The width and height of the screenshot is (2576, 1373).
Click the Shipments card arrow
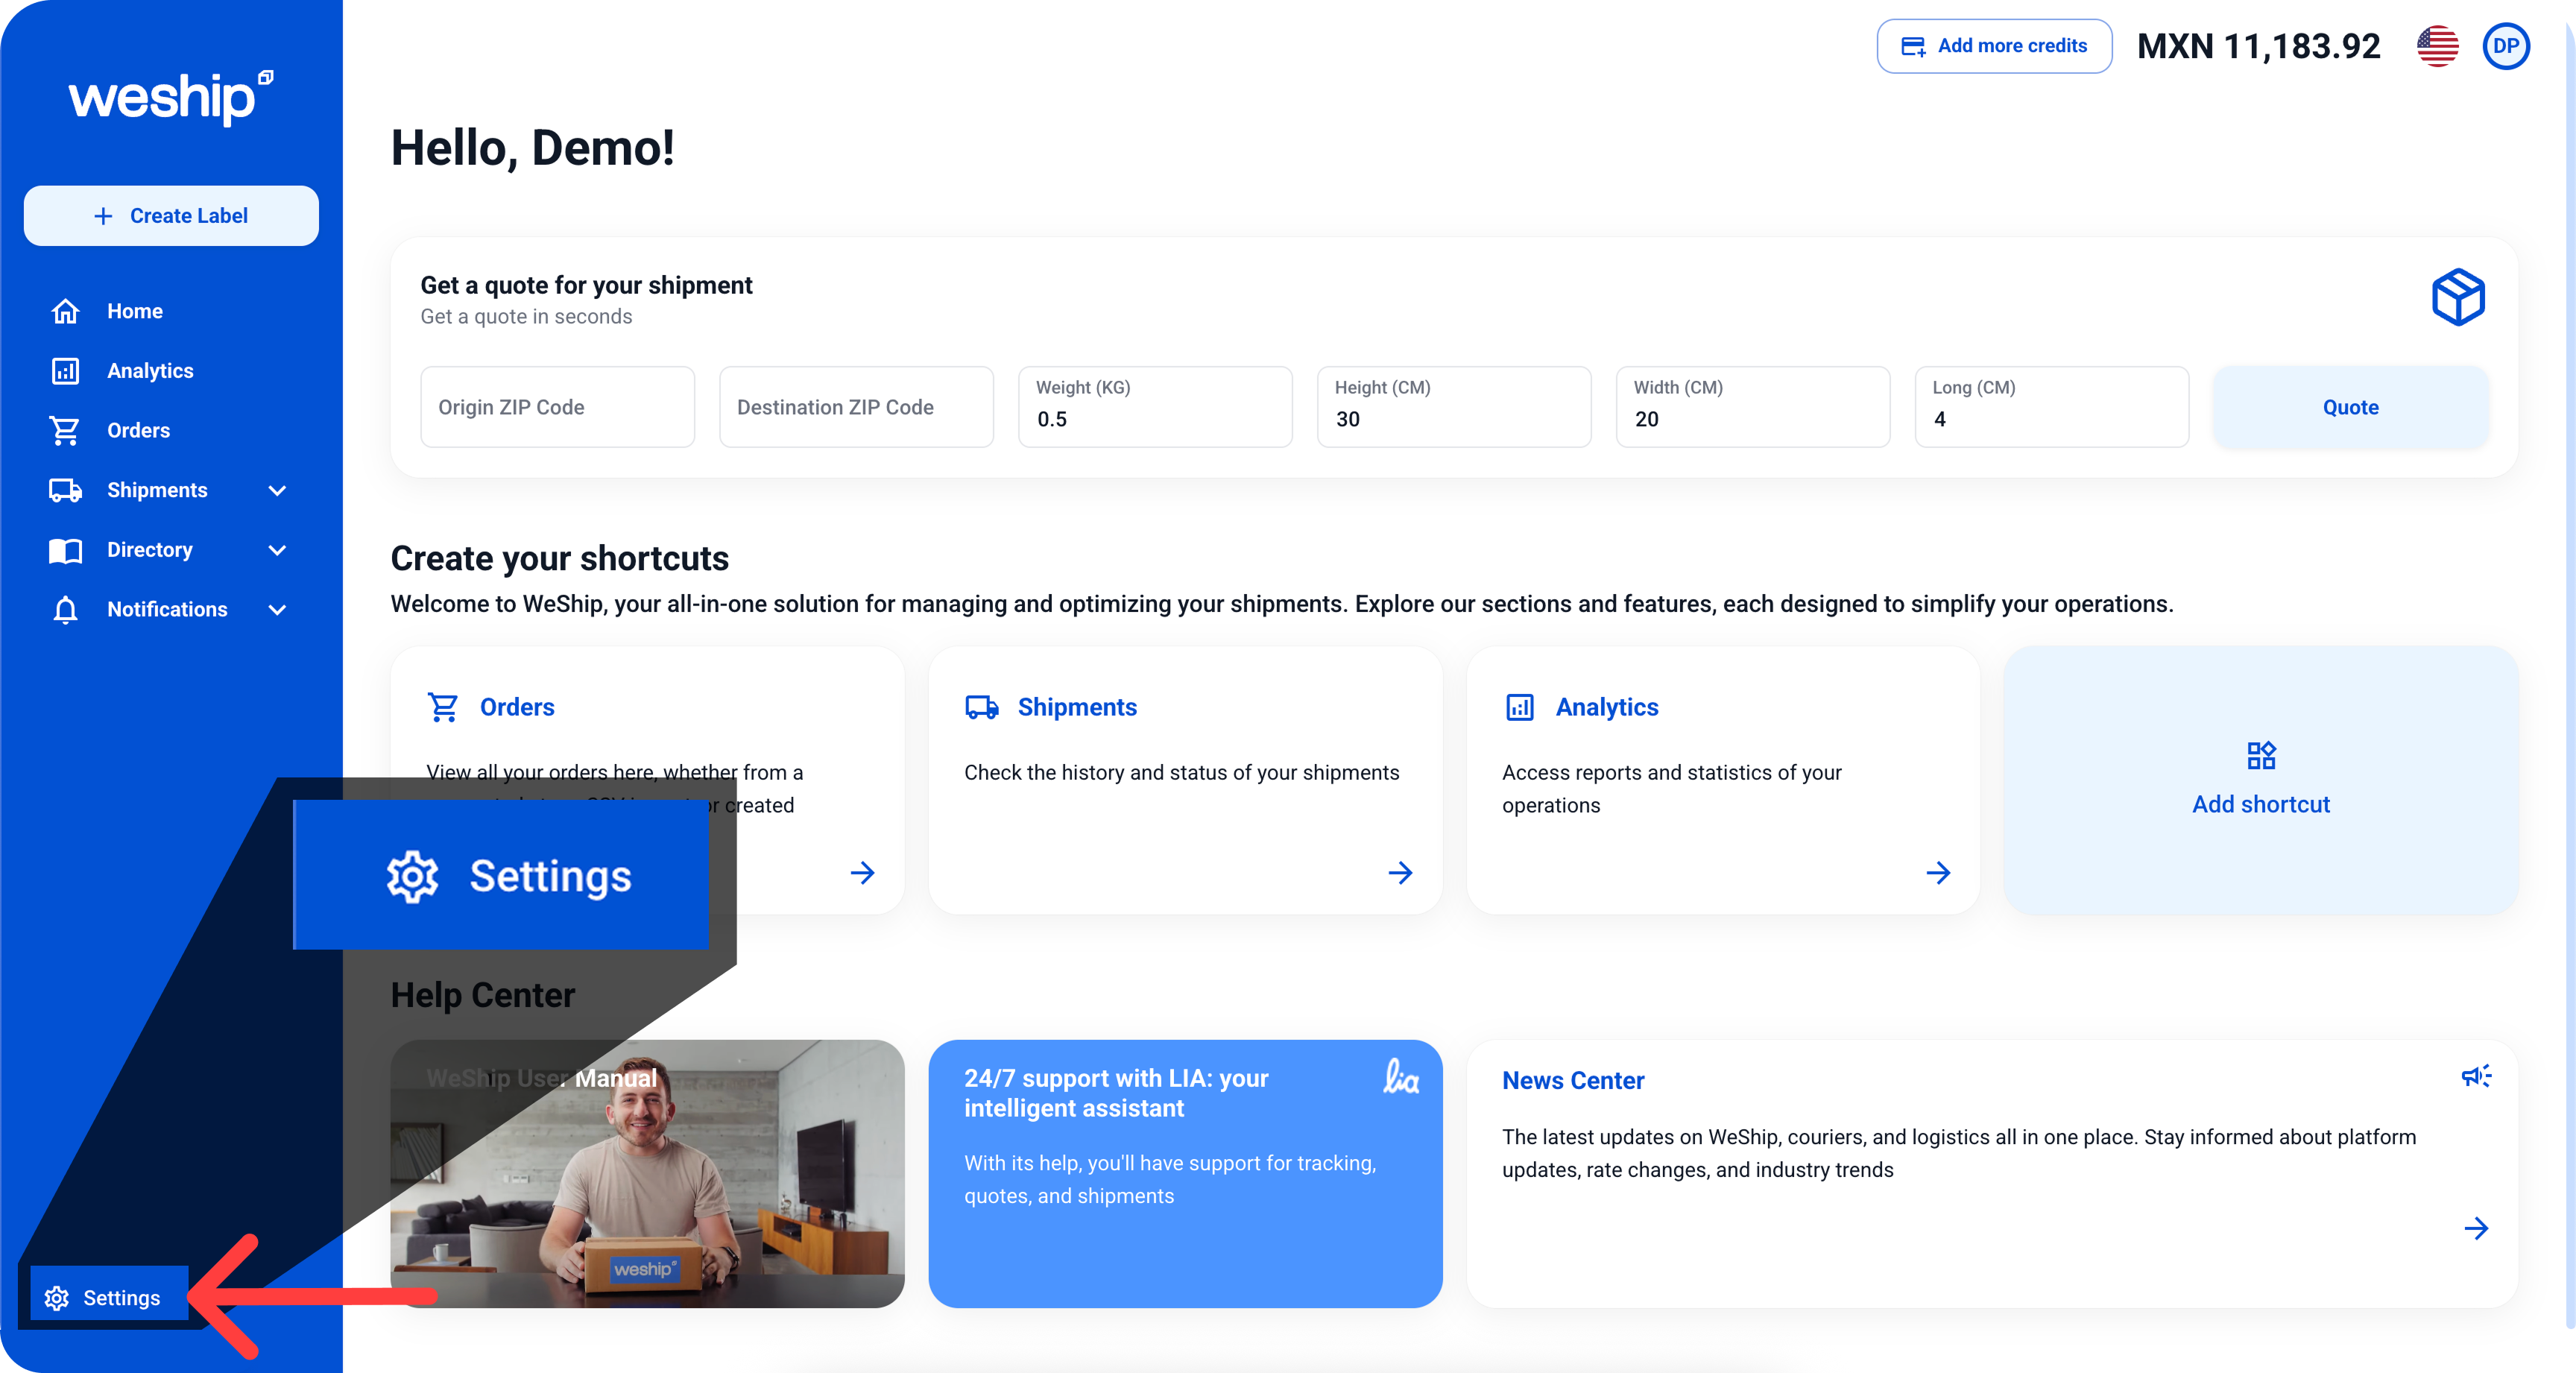pyautogui.click(x=1400, y=872)
